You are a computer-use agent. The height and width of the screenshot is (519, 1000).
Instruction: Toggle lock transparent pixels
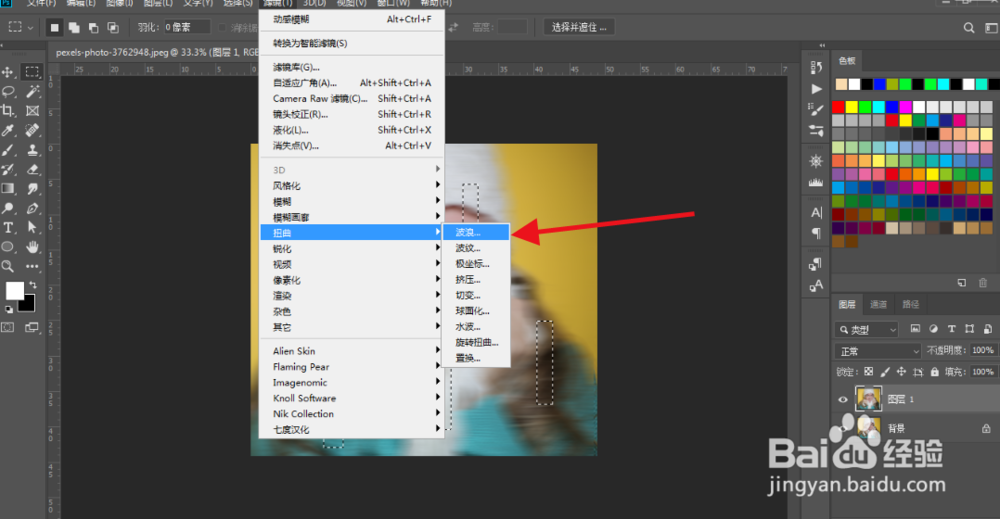pyautogui.click(x=869, y=372)
